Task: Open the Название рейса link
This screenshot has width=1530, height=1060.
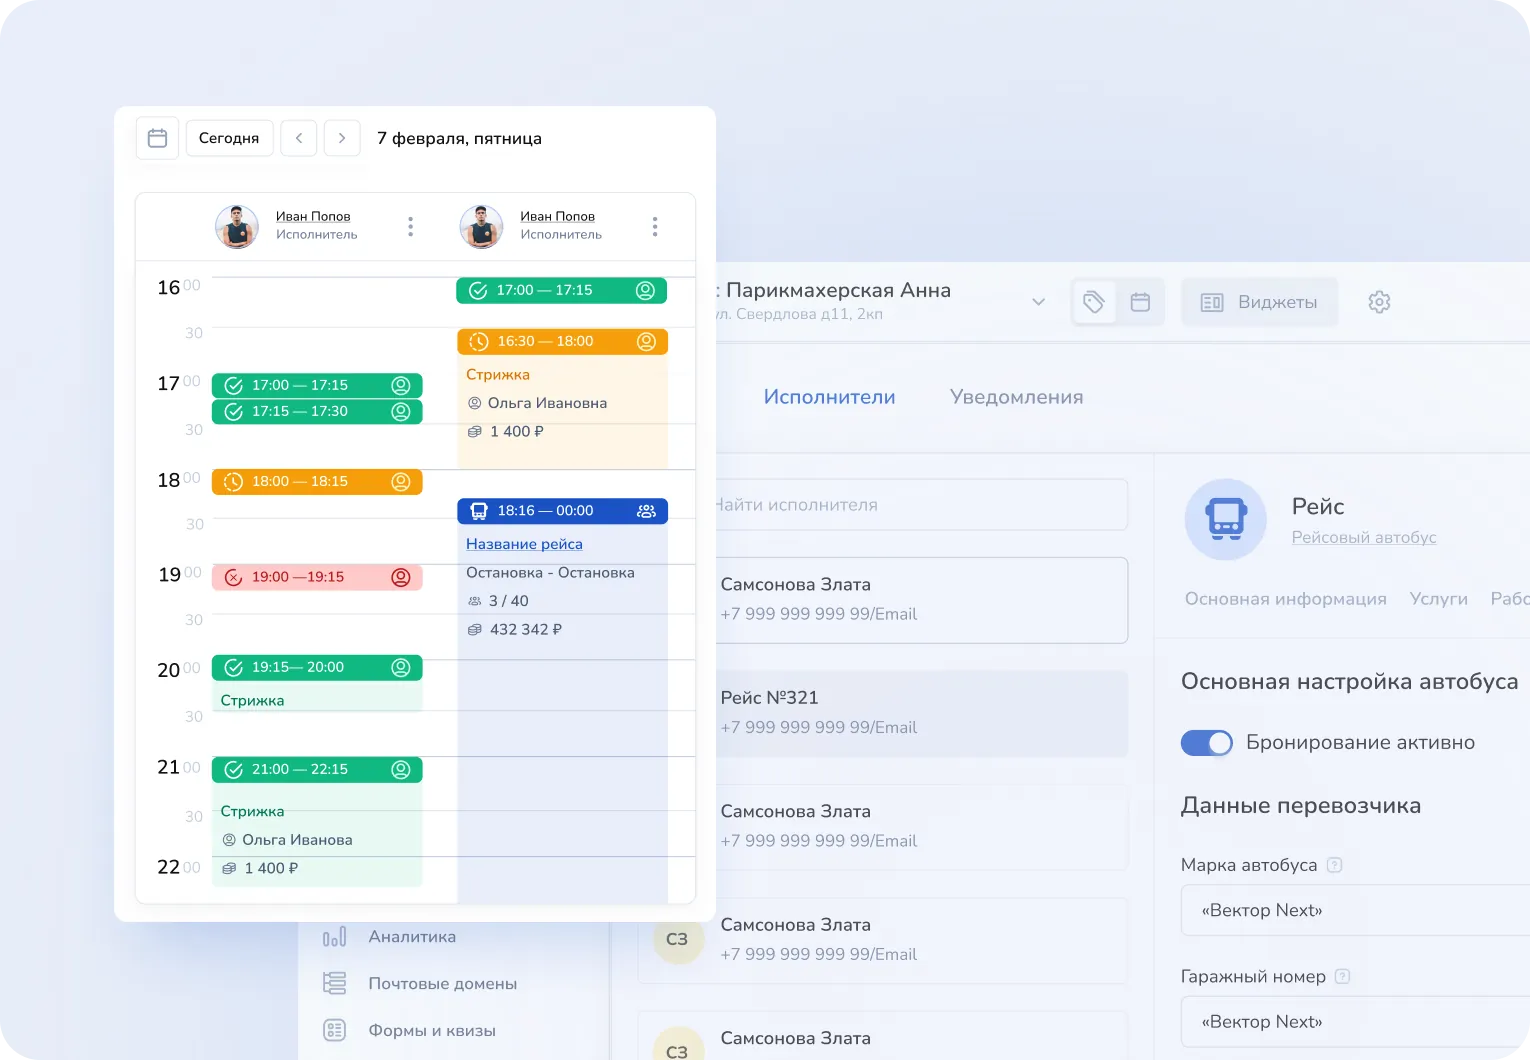Action: click(x=524, y=543)
